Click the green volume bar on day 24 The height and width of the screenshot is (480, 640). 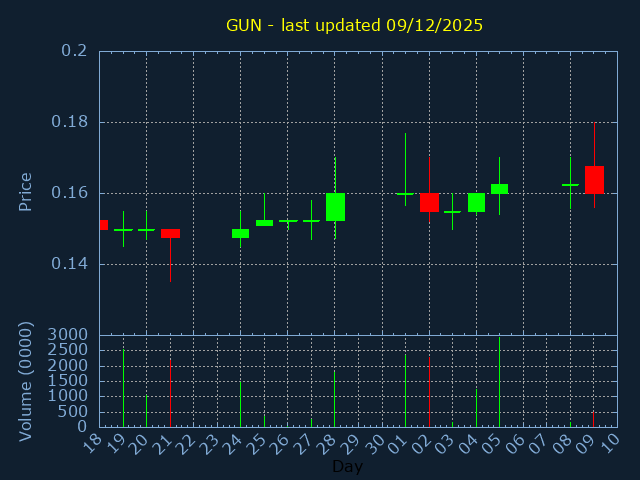coord(240,403)
